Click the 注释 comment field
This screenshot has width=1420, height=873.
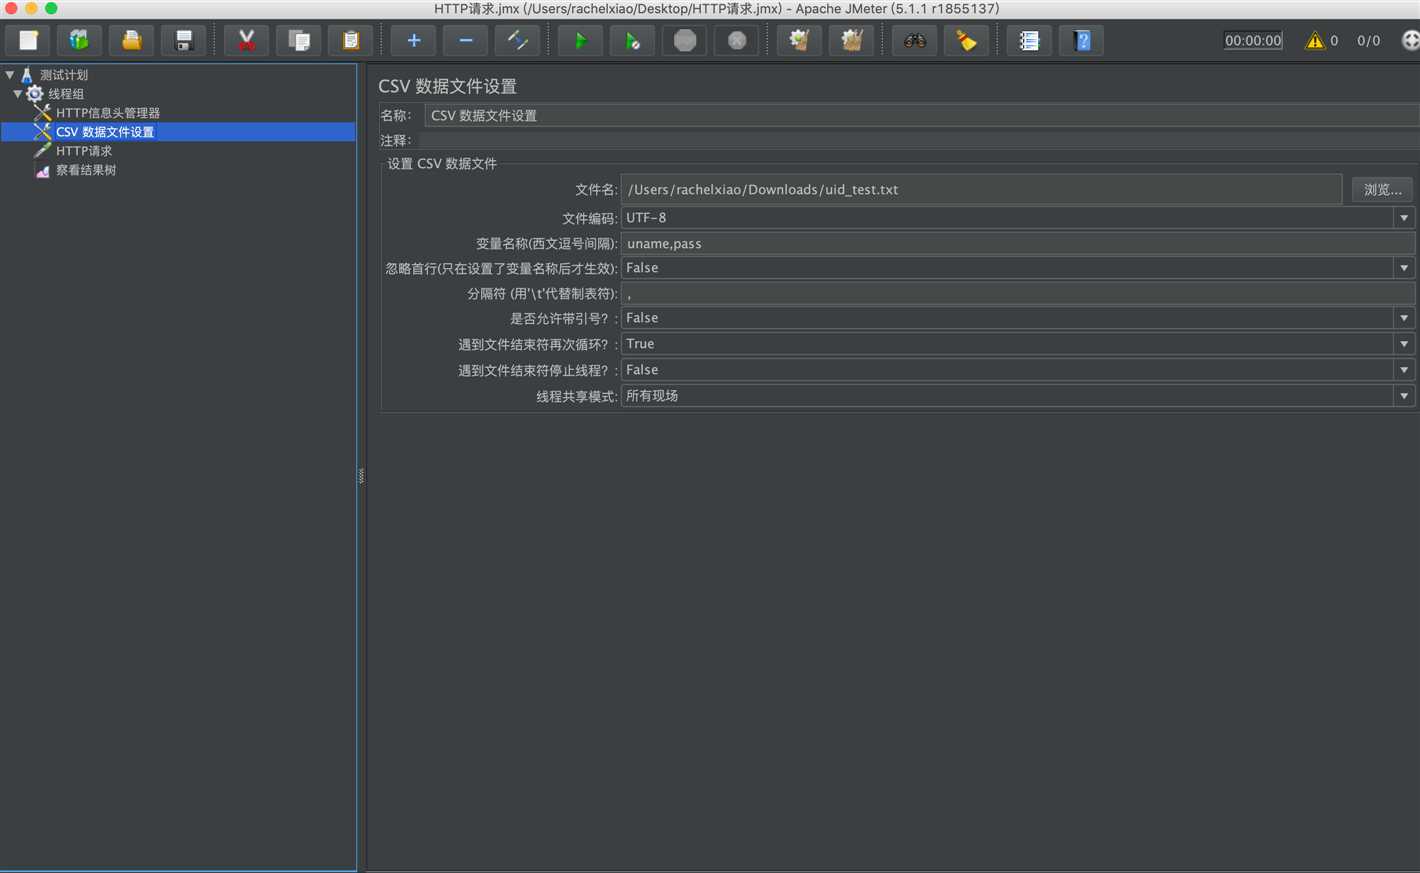(x=918, y=141)
